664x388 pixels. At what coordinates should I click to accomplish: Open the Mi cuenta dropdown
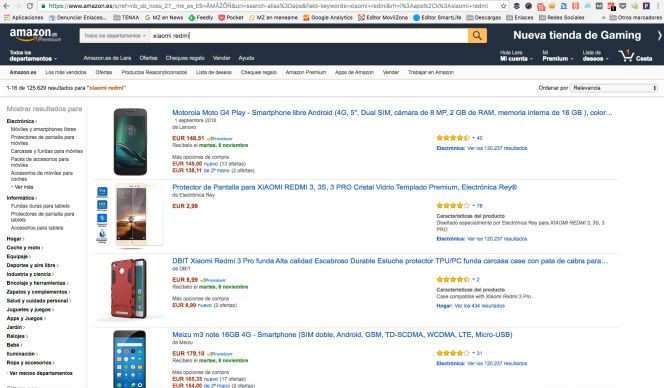pyautogui.click(x=516, y=56)
